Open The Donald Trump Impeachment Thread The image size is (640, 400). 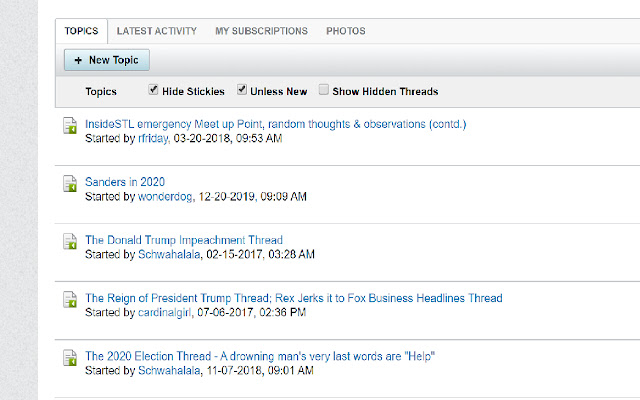click(184, 240)
